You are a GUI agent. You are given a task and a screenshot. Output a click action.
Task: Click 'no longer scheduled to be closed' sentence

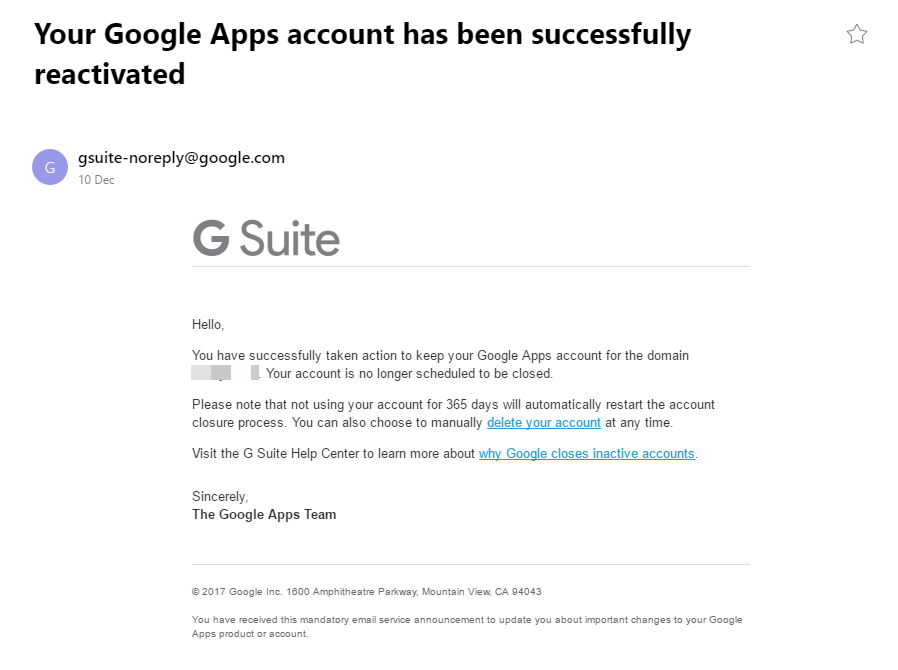point(409,373)
